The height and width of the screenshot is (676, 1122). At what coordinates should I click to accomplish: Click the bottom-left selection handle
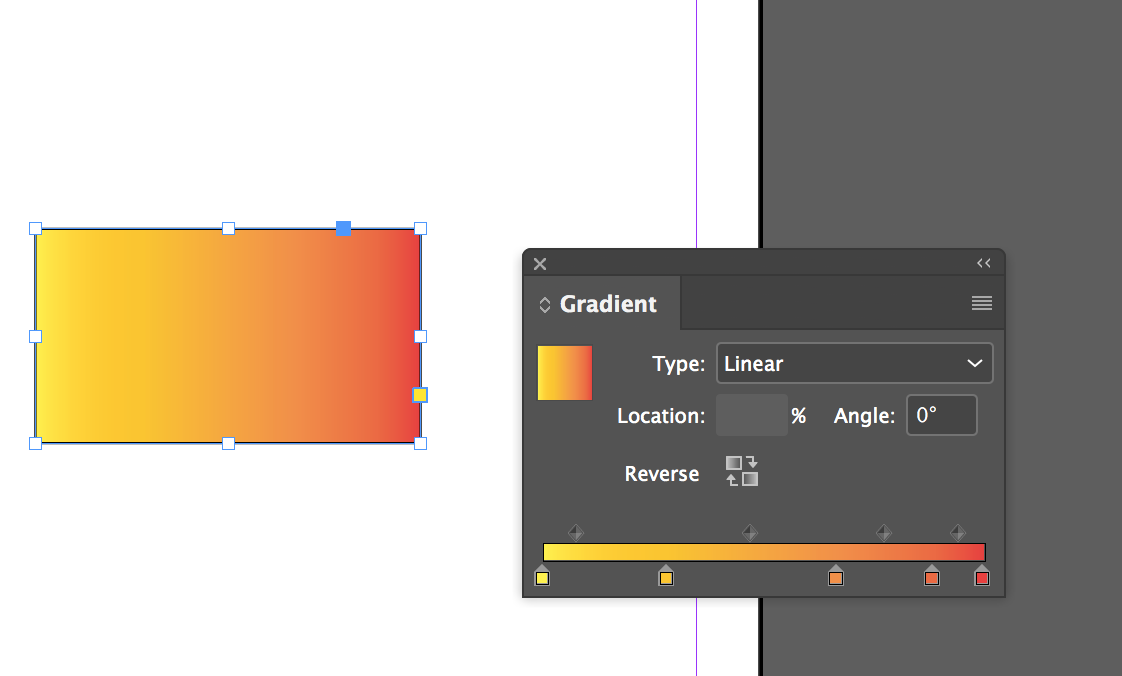tap(35, 444)
